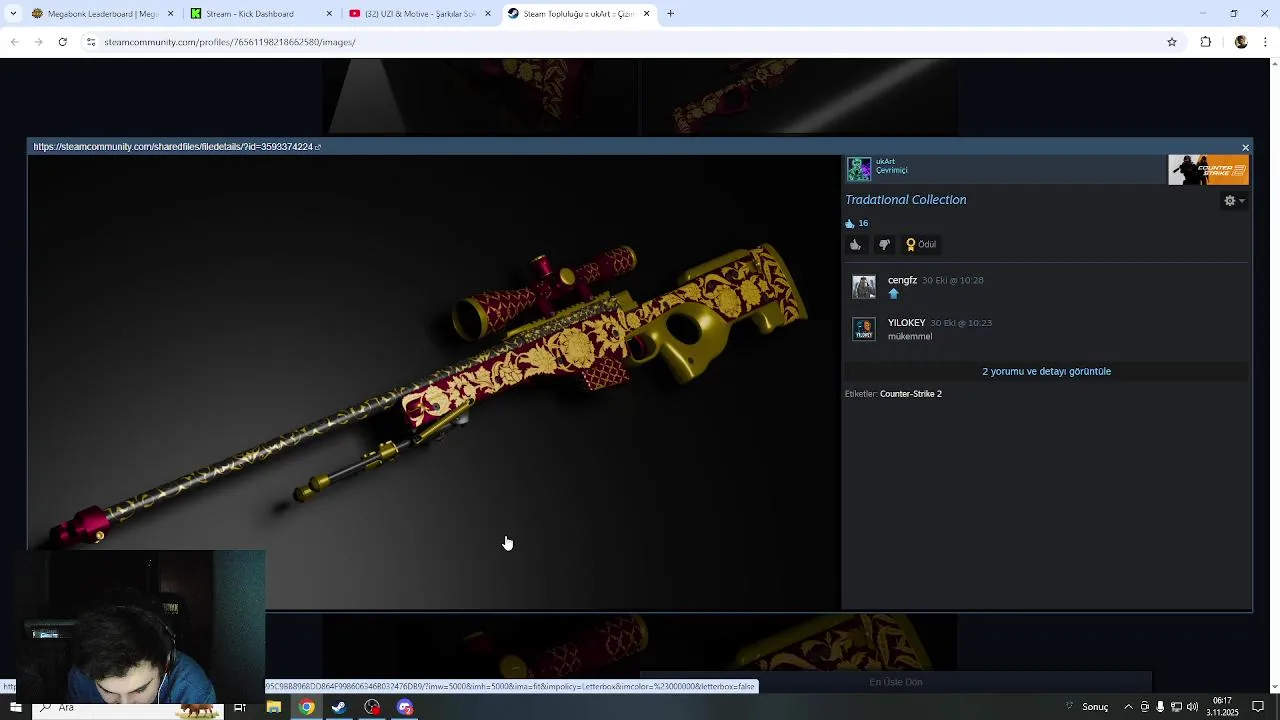Click the thumbs down rate button
This screenshot has width=1280, height=720.
tap(884, 244)
